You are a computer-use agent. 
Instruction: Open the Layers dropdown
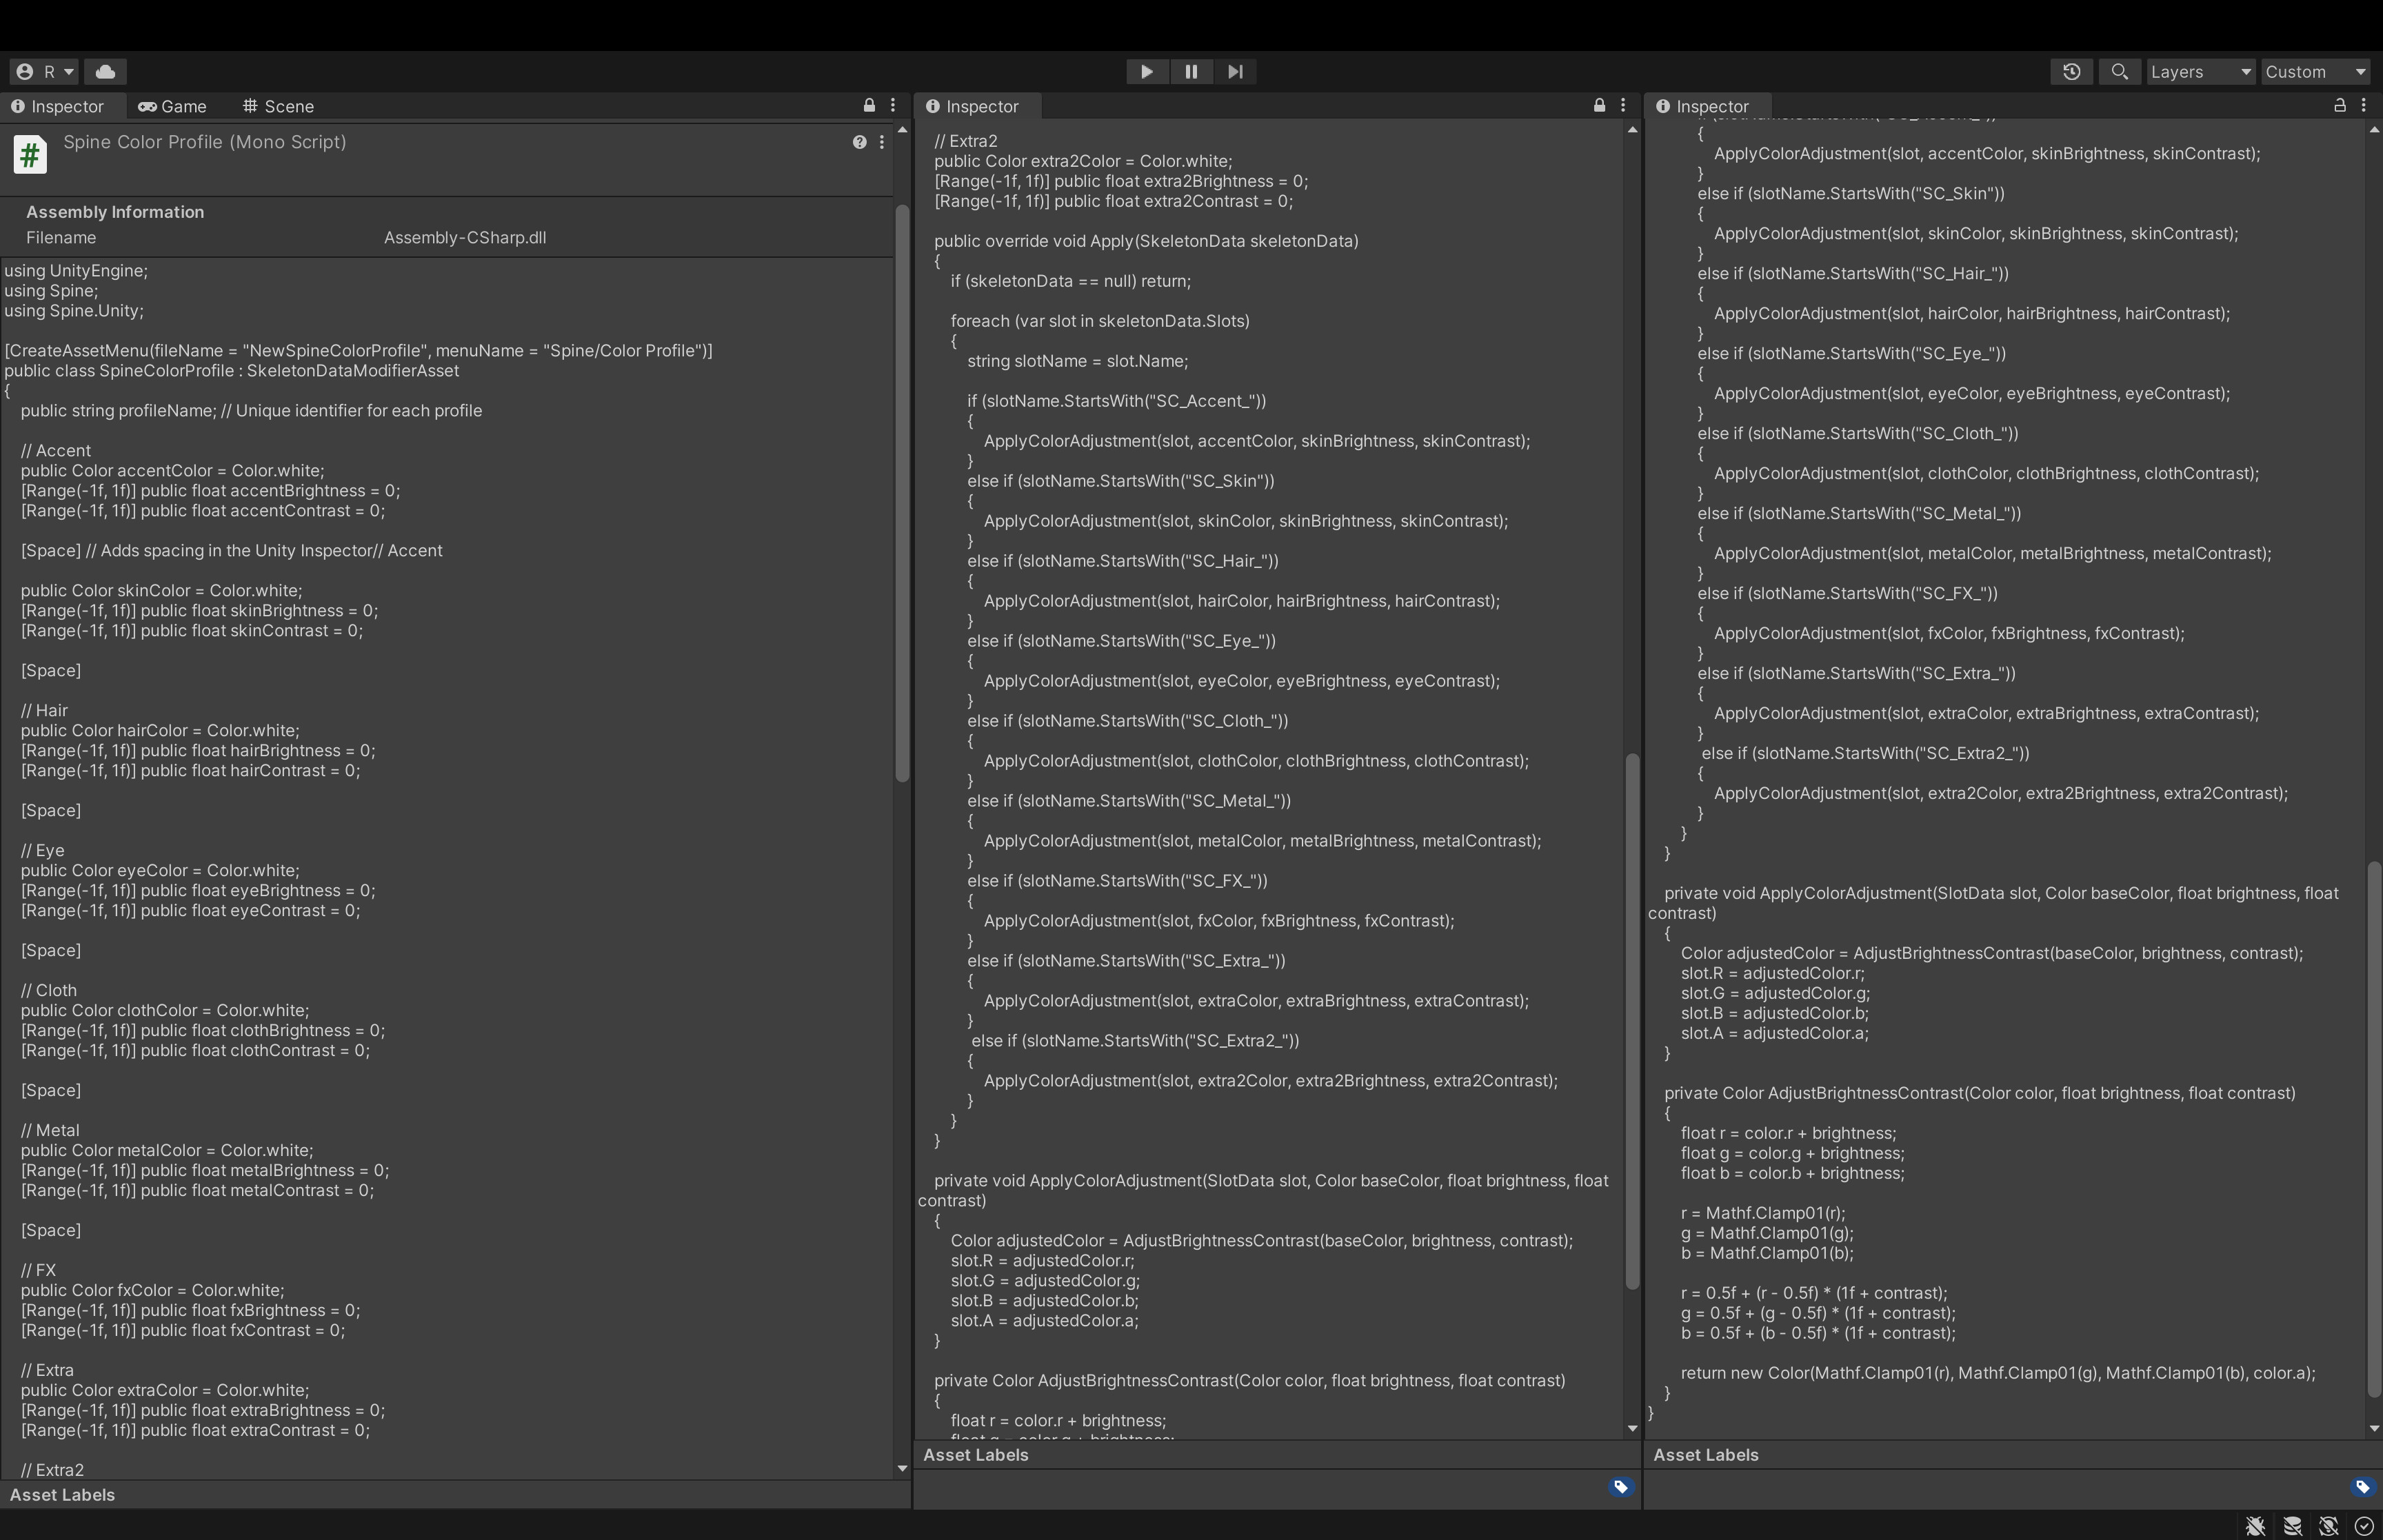(x=2199, y=71)
